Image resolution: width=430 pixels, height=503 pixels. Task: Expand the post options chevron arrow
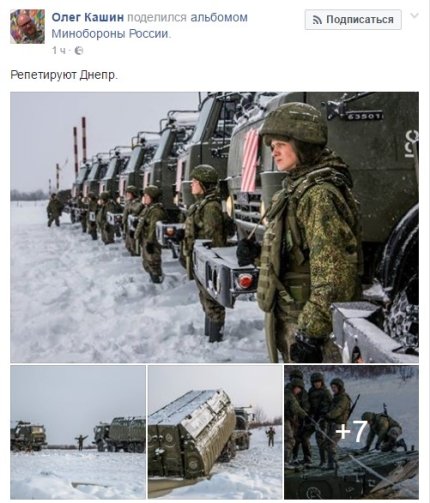coord(414,15)
